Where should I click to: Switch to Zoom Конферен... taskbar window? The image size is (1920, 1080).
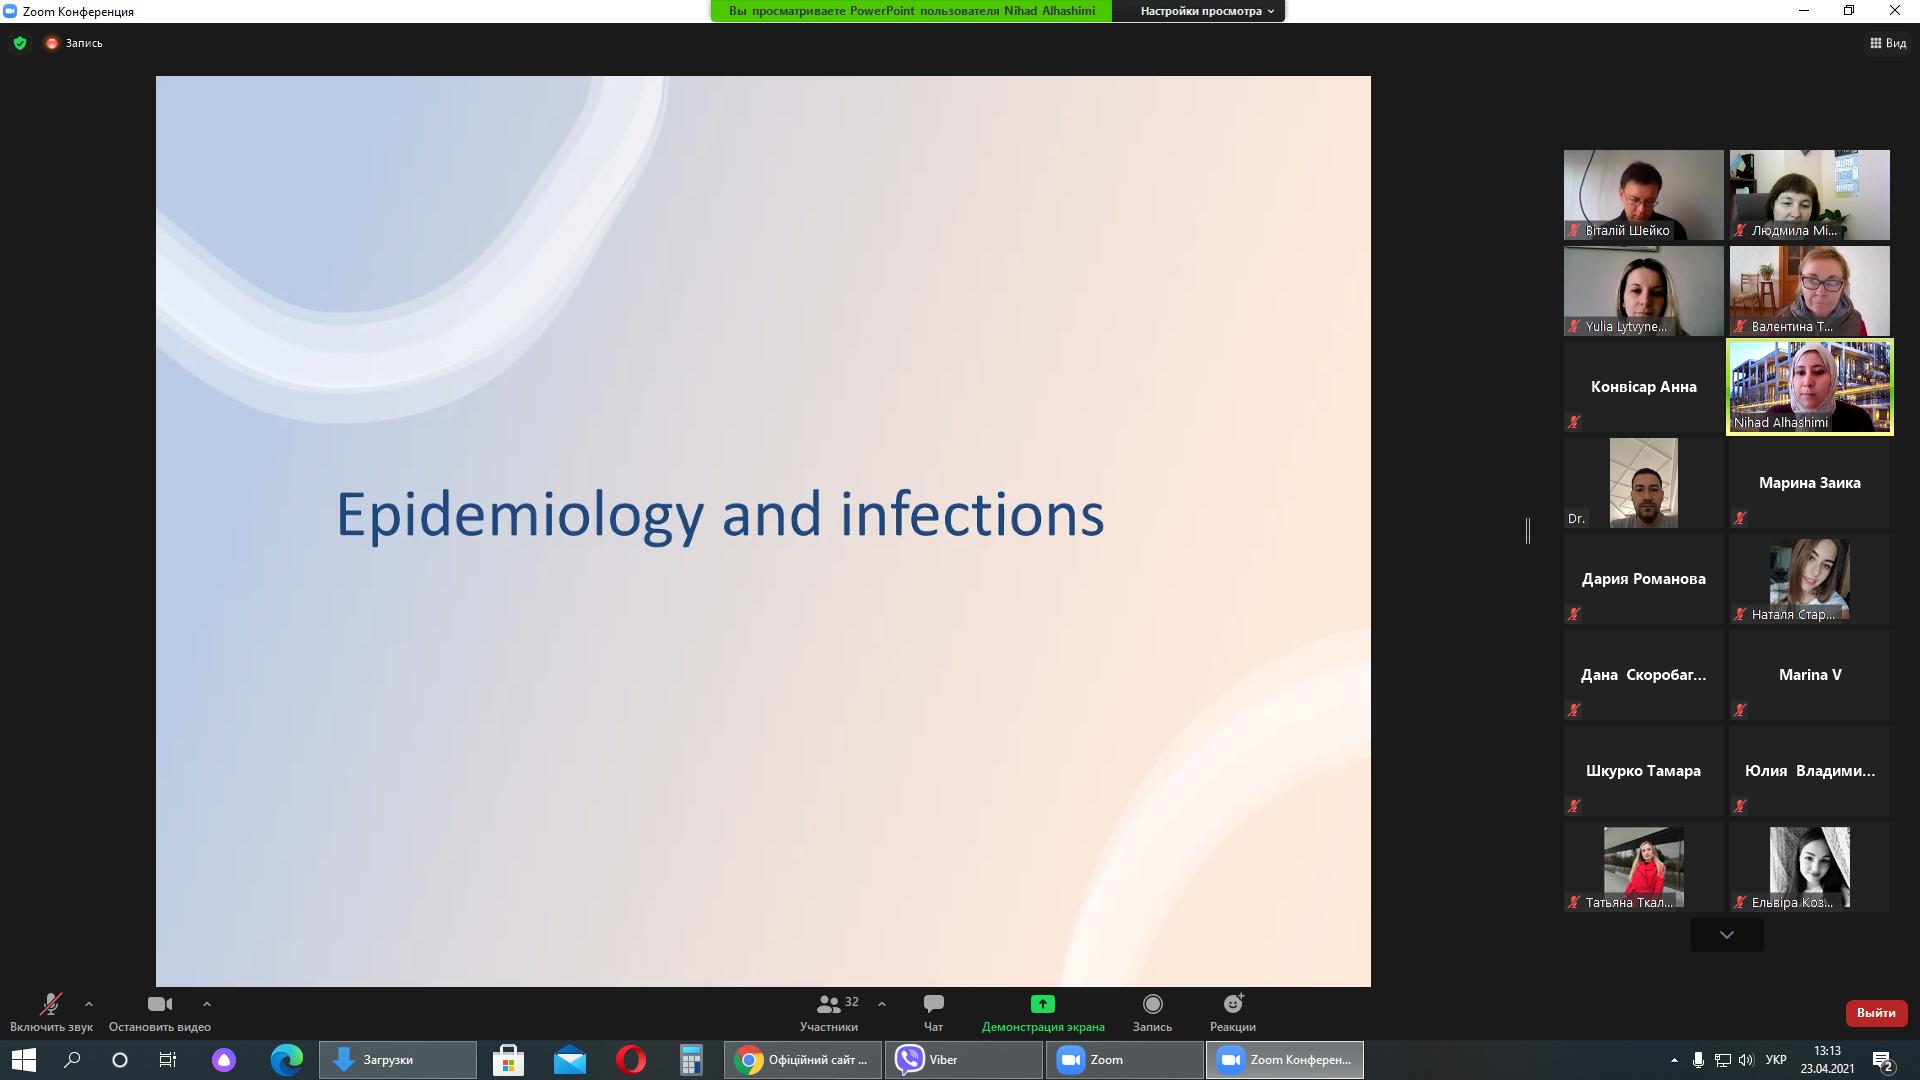pos(1285,1060)
